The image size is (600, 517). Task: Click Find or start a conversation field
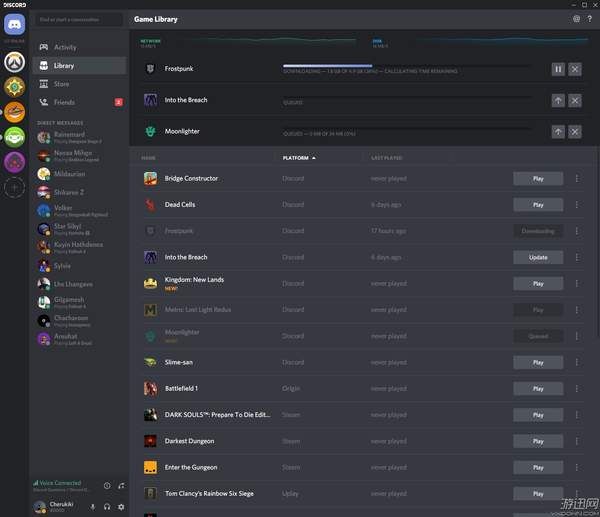(x=79, y=19)
